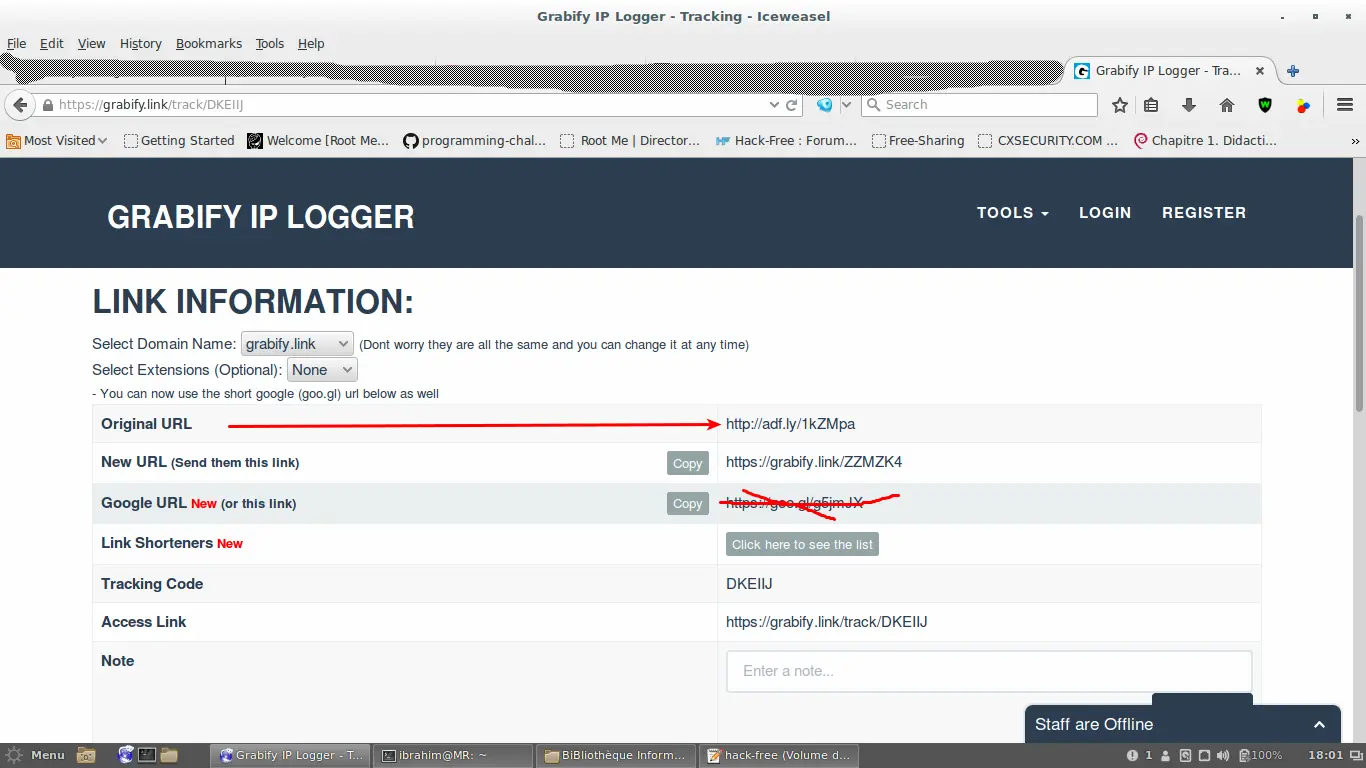Open the Select Domain Name dropdown
Screen dimensions: 1366x768
(296, 343)
